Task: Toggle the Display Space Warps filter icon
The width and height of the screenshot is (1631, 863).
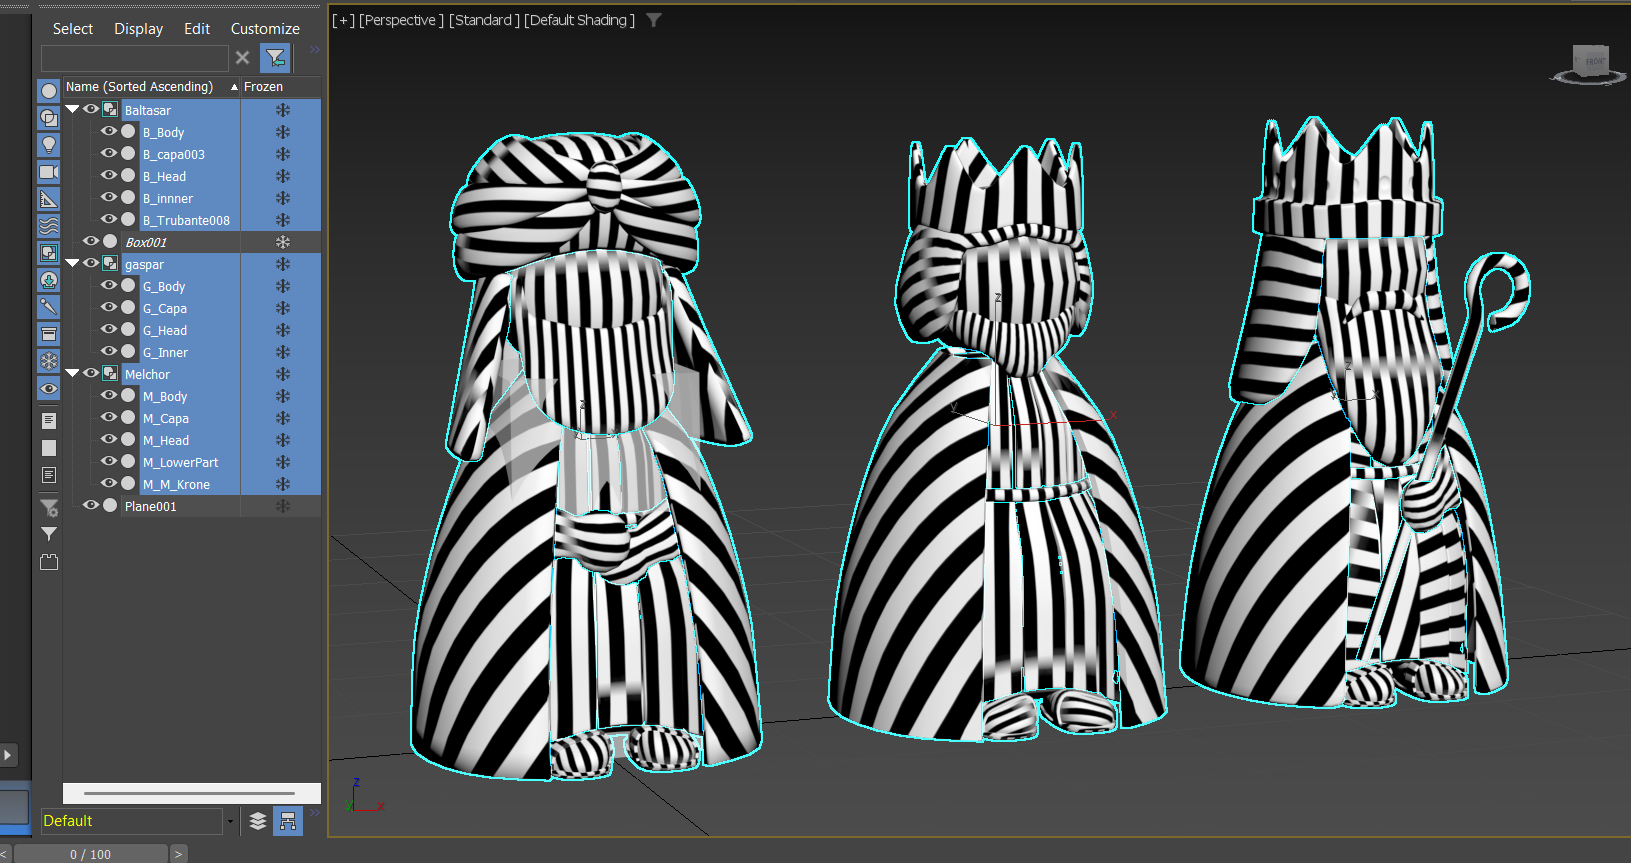Action: coord(48,226)
